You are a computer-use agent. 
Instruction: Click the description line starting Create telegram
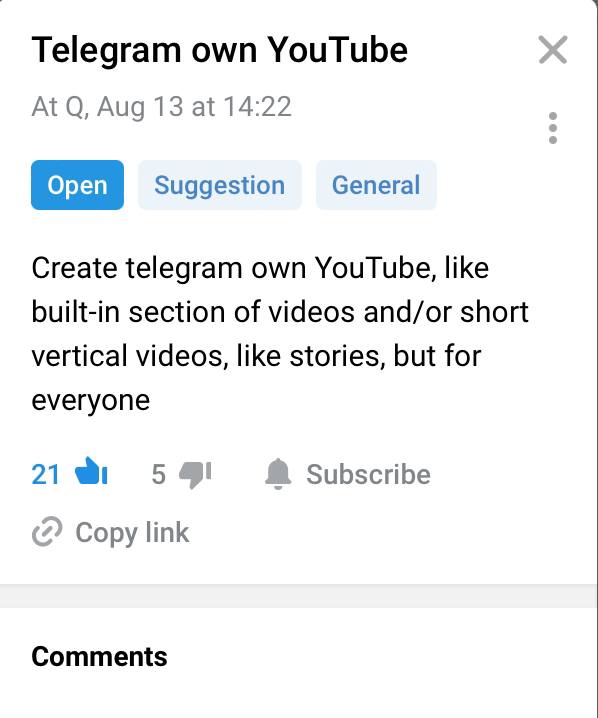click(260, 268)
